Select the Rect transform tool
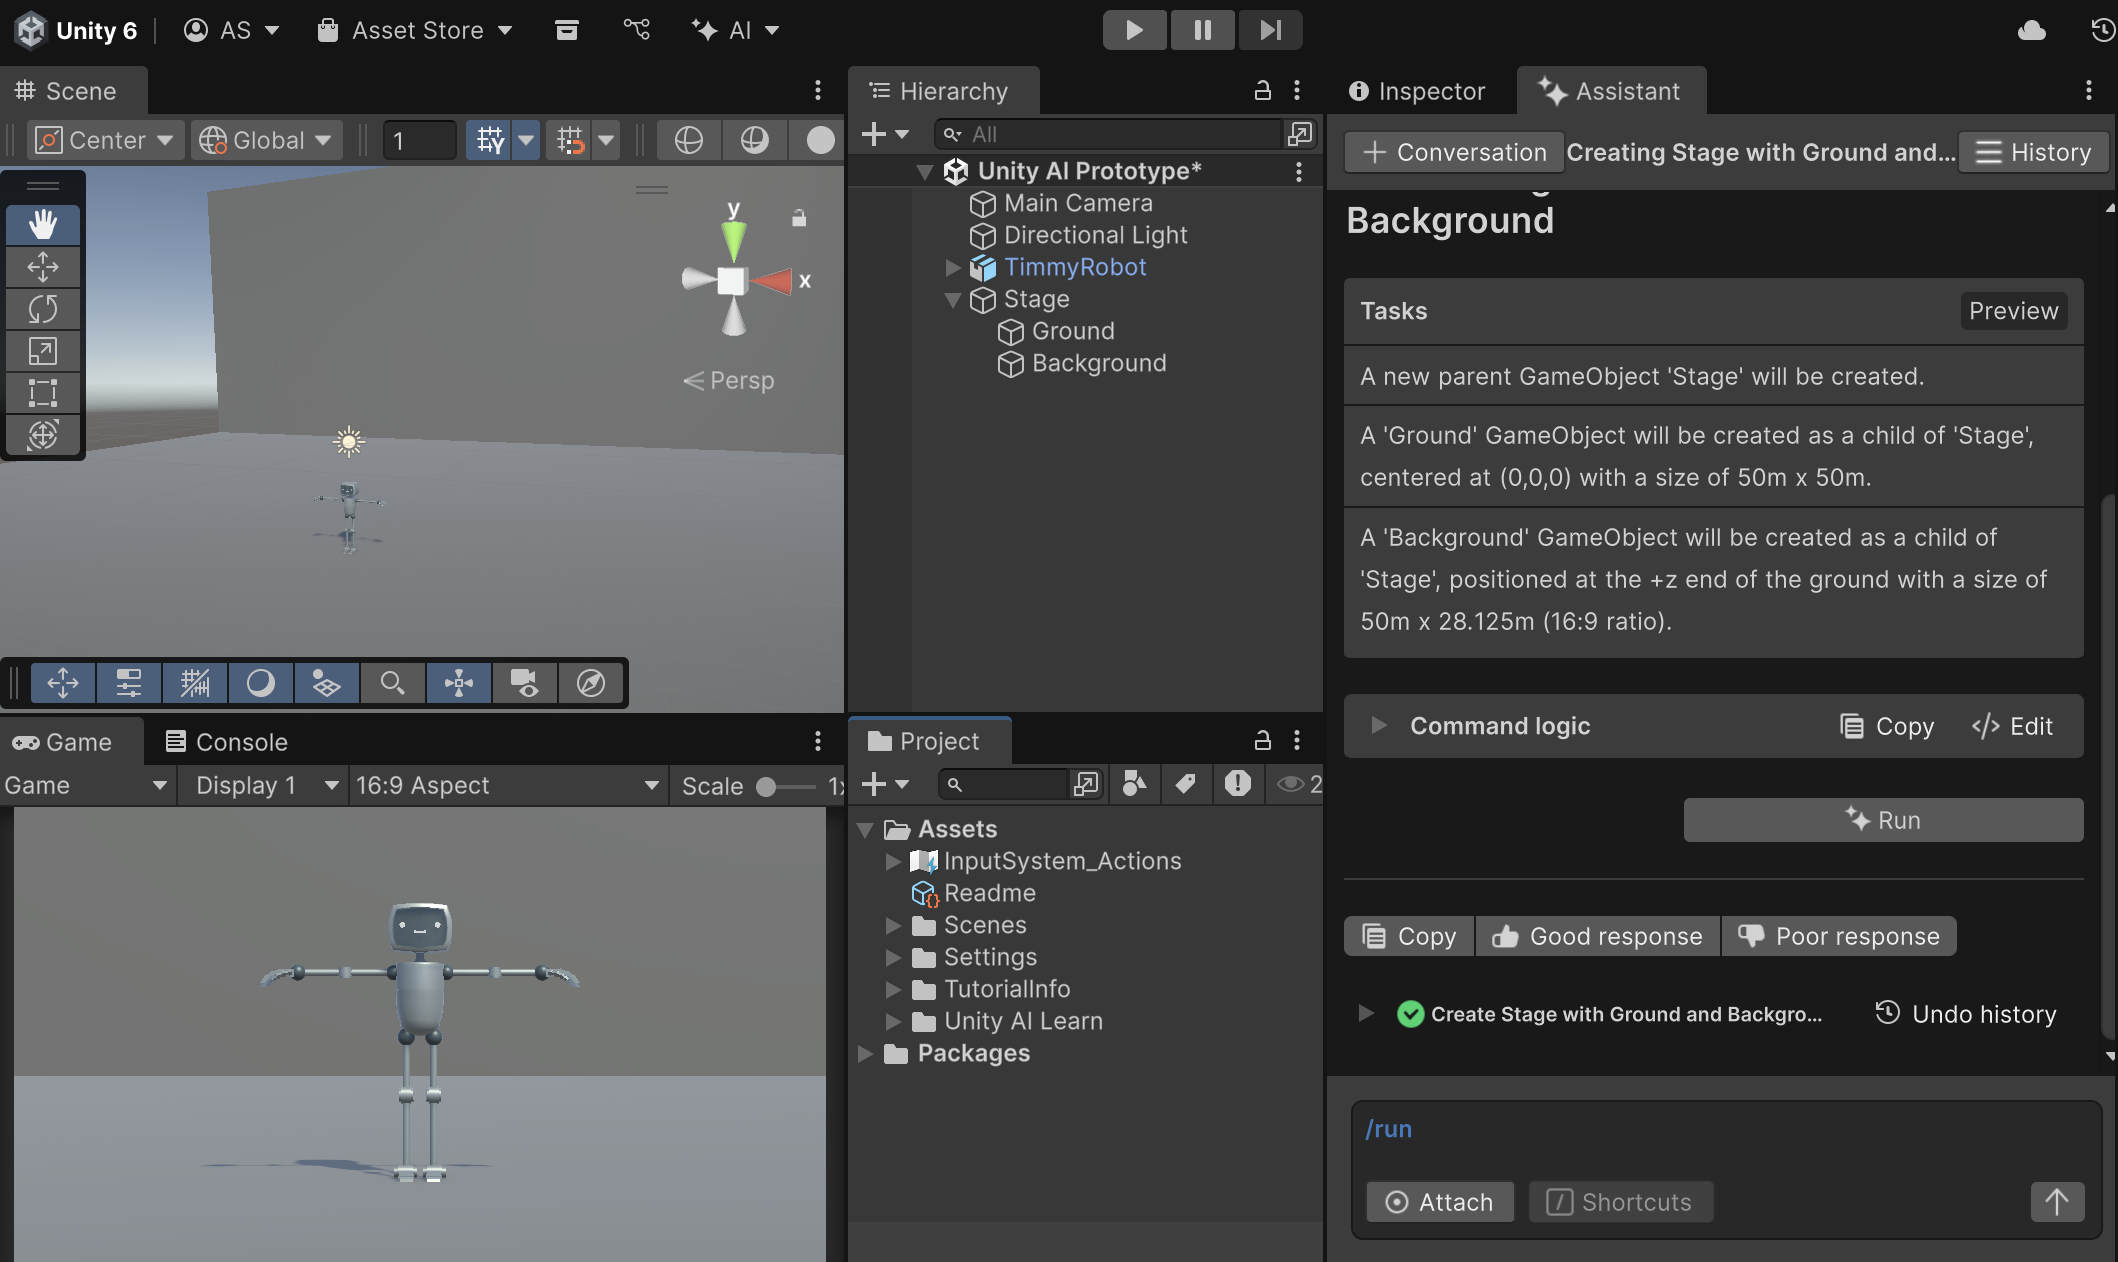 (x=42, y=393)
